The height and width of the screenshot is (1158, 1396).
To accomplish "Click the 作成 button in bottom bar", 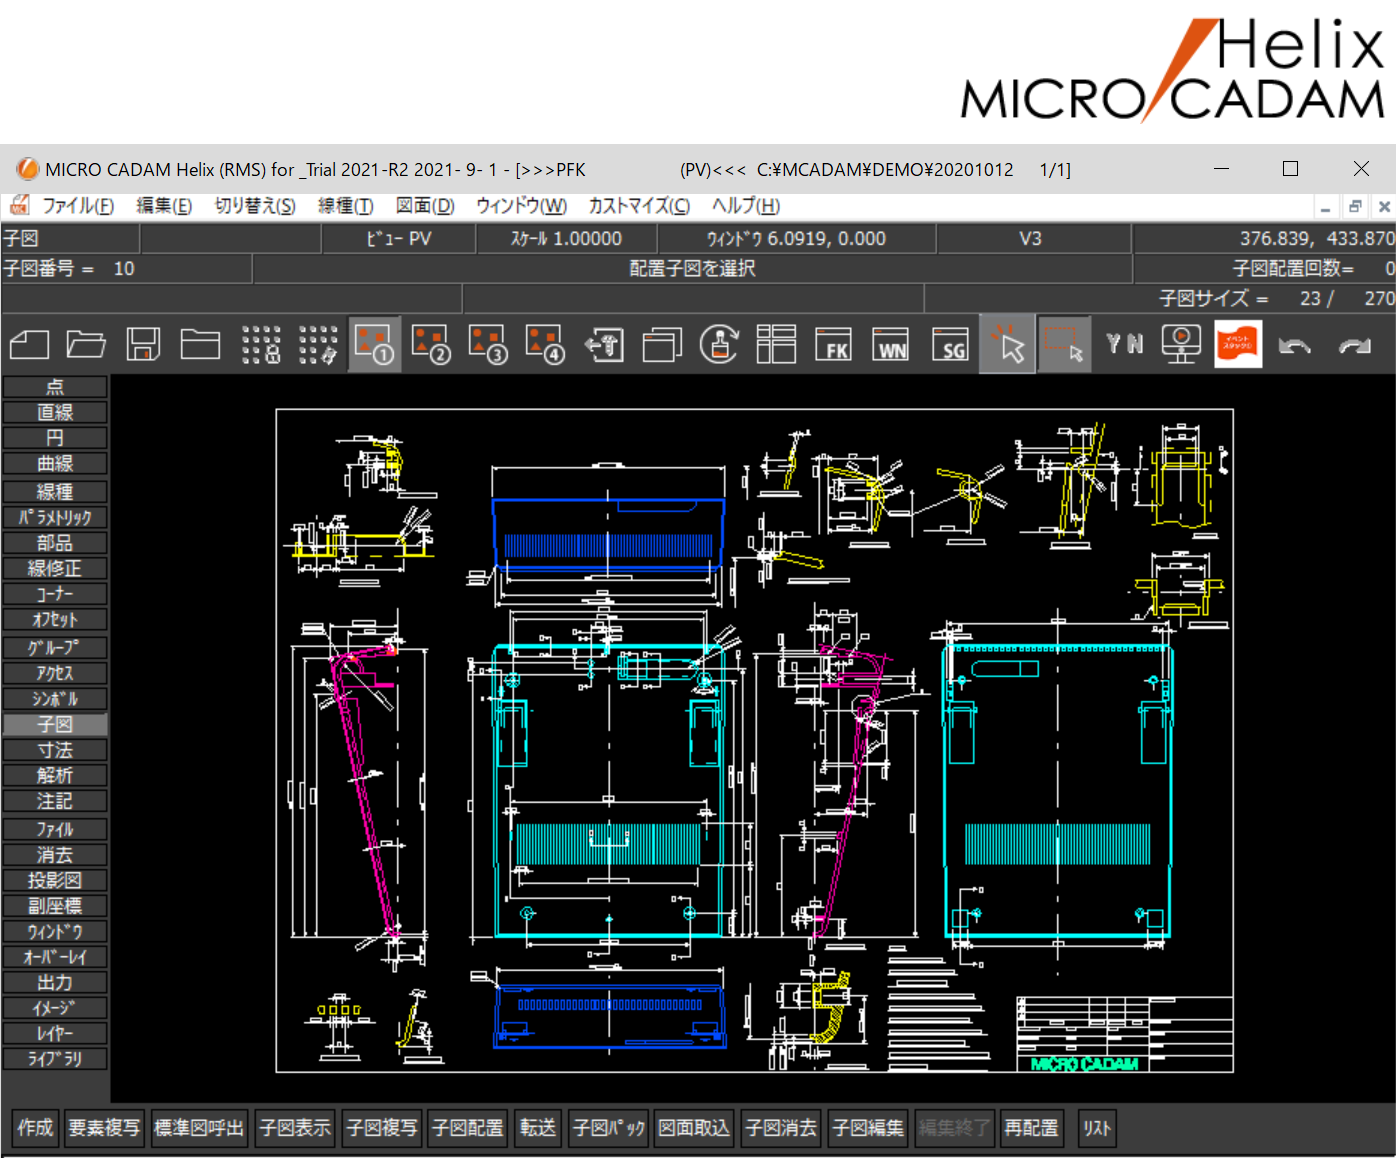I will tap(35, 1128).
